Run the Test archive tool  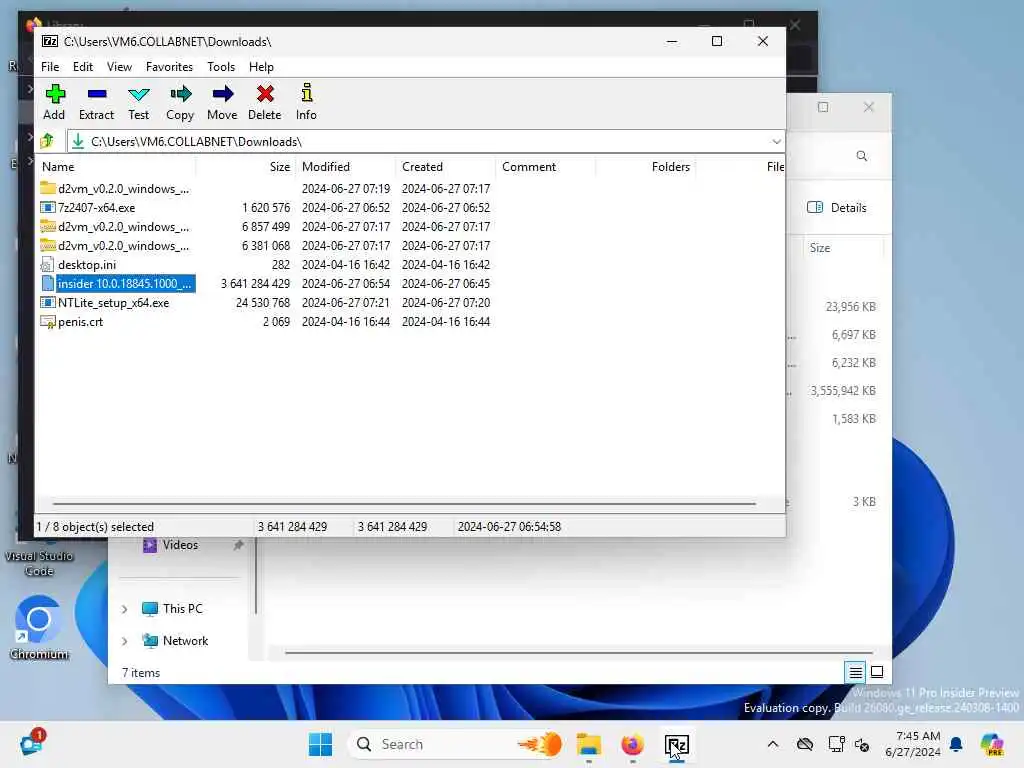point(138,102)
